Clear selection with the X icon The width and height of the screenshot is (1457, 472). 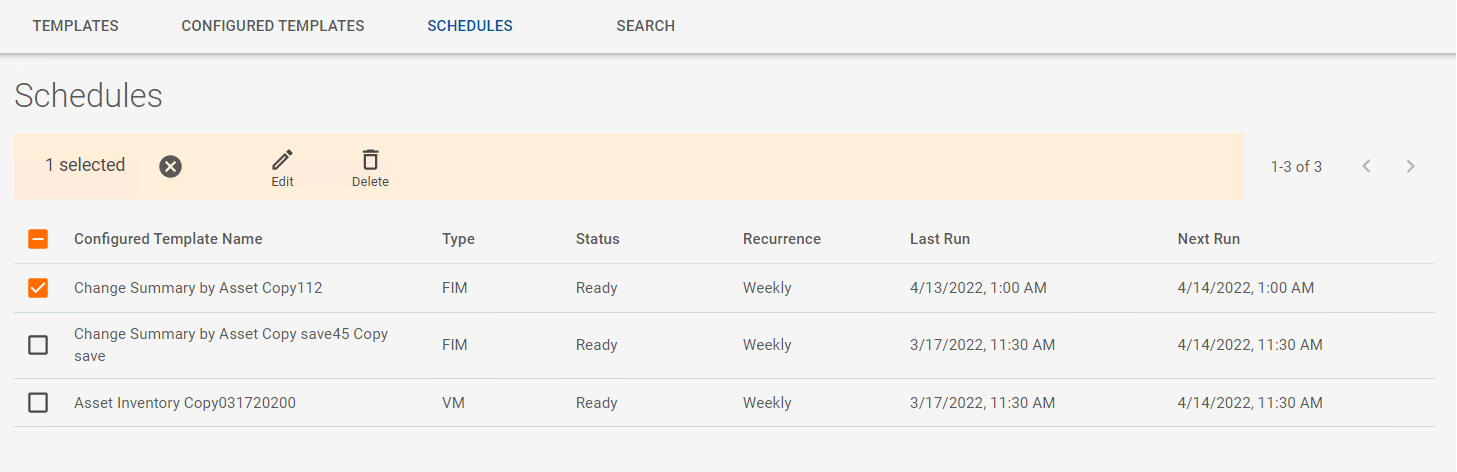tap(171, 166)
